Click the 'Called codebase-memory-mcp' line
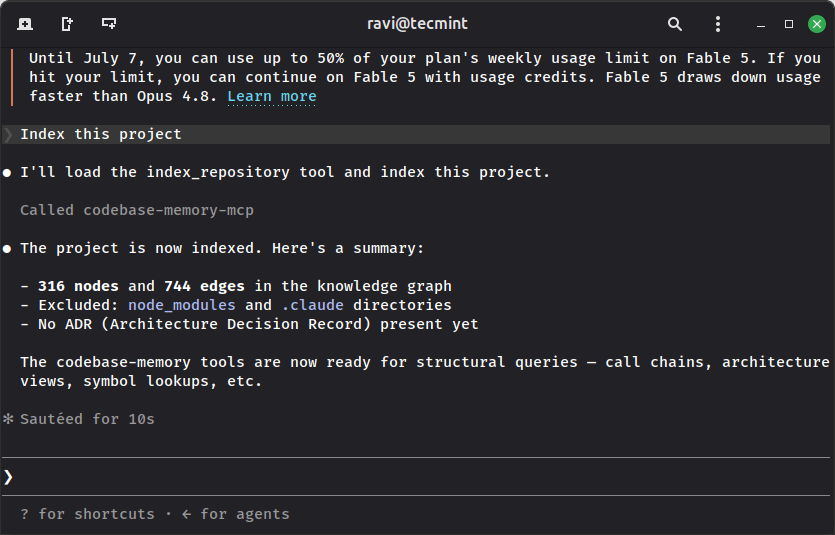Screen dimensions: 835x535 coord(137,210)
